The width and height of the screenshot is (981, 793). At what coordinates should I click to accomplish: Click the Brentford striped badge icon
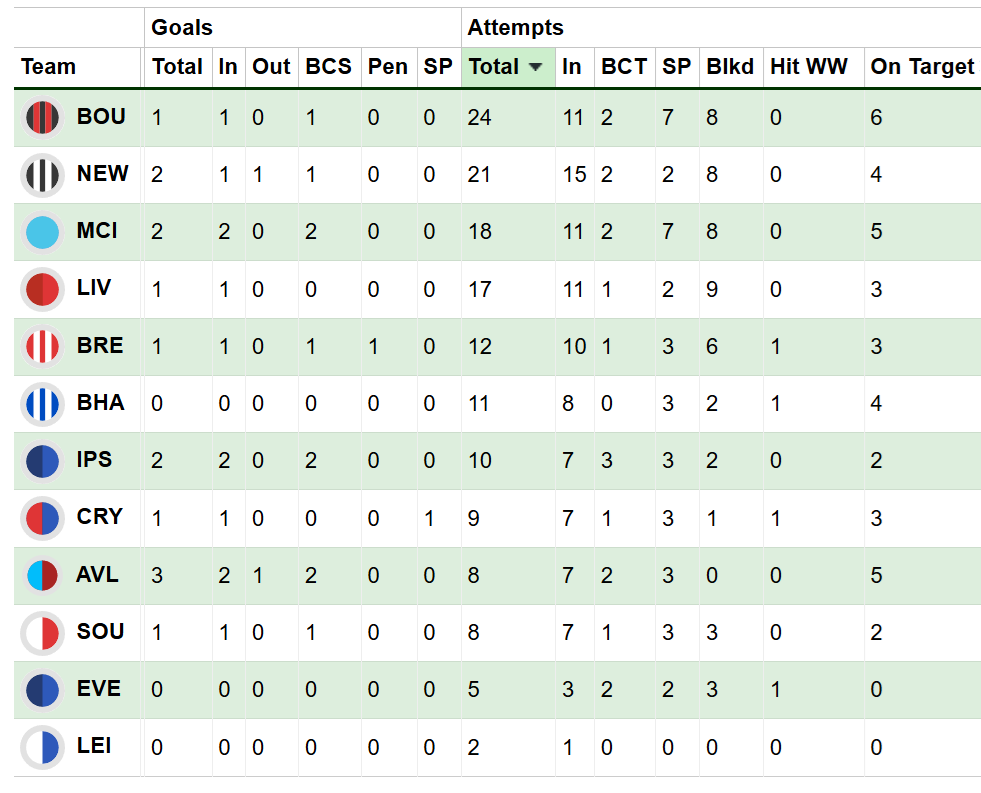point(42,347)
